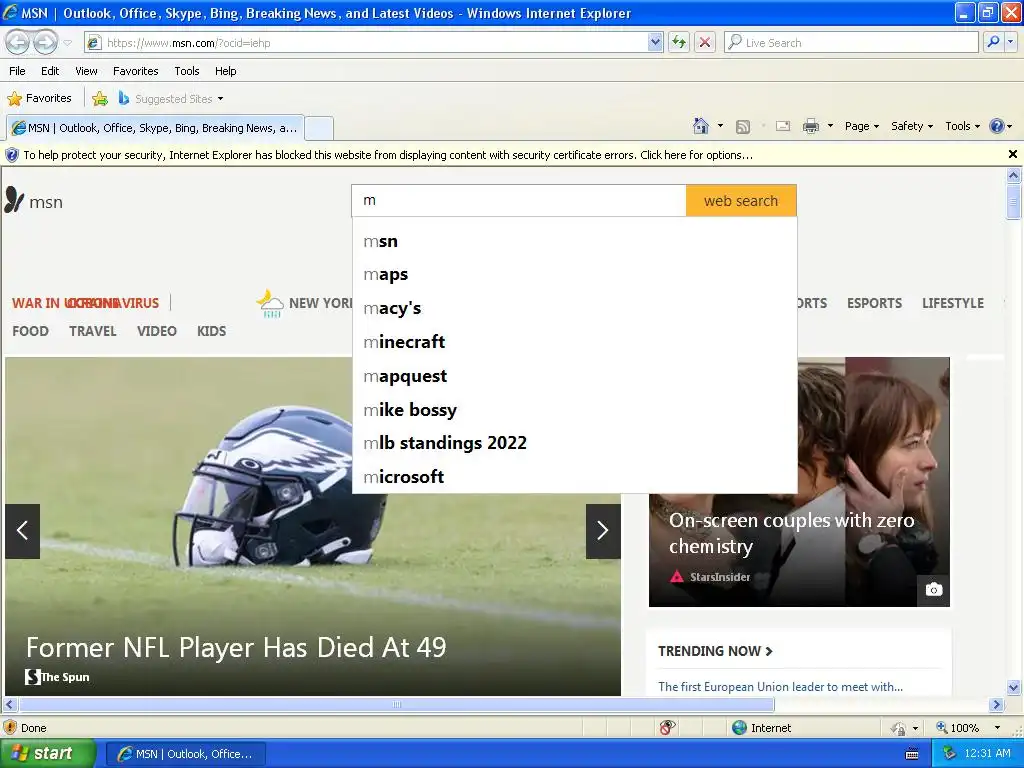Open the Help menu
The image size is (1024, 768).
tap(225, 71)
